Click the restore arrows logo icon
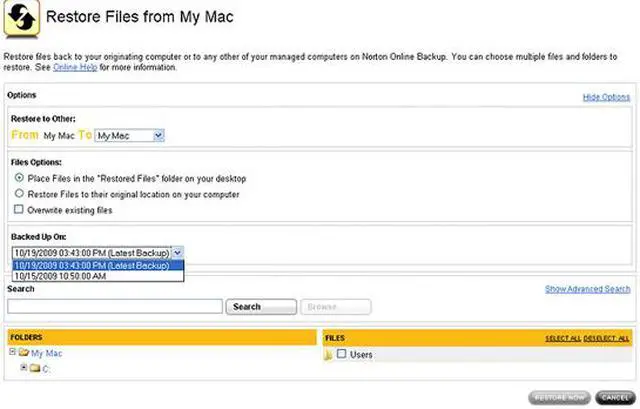Viewport: 640px width, 409px height. click(21, 18)
